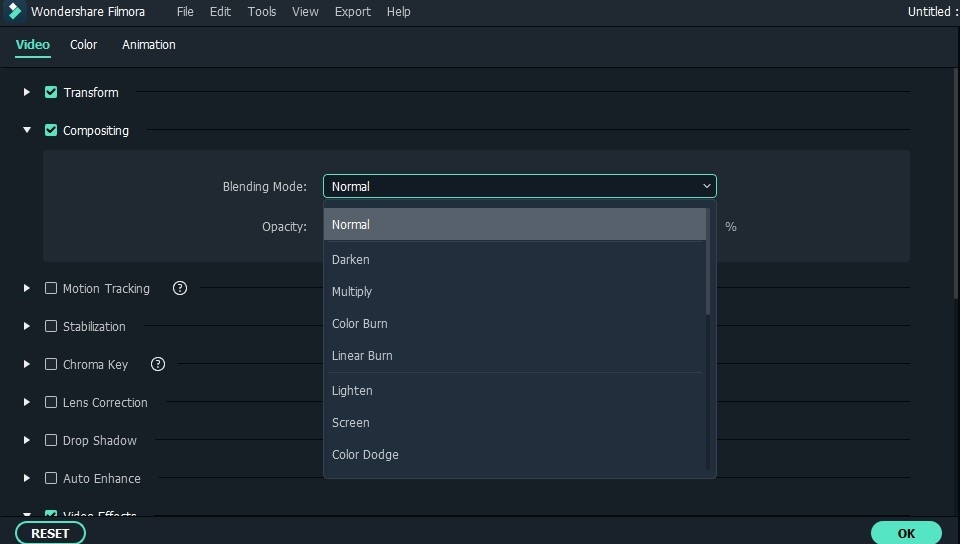
Task: Open the File menu
Action: click(185, 12)
